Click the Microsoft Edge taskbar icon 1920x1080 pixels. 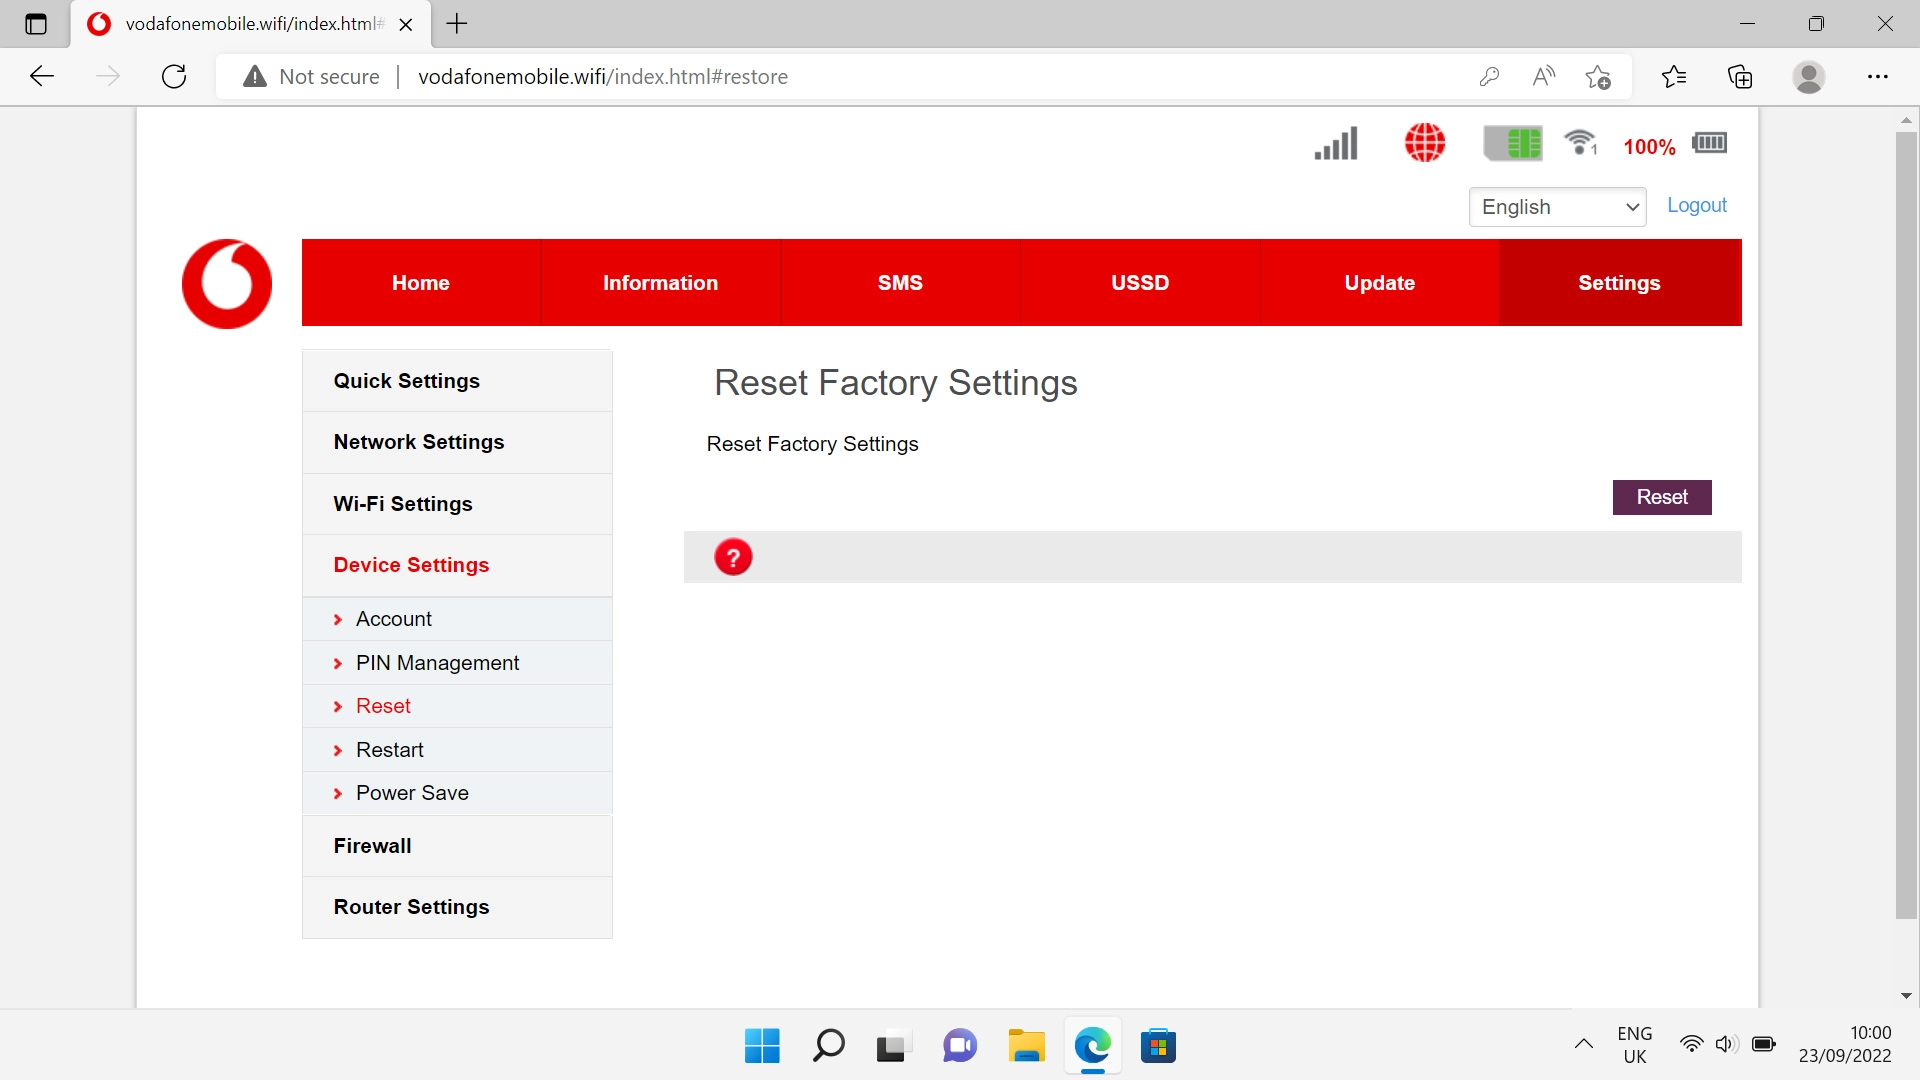click(x=1093, y=1046)
